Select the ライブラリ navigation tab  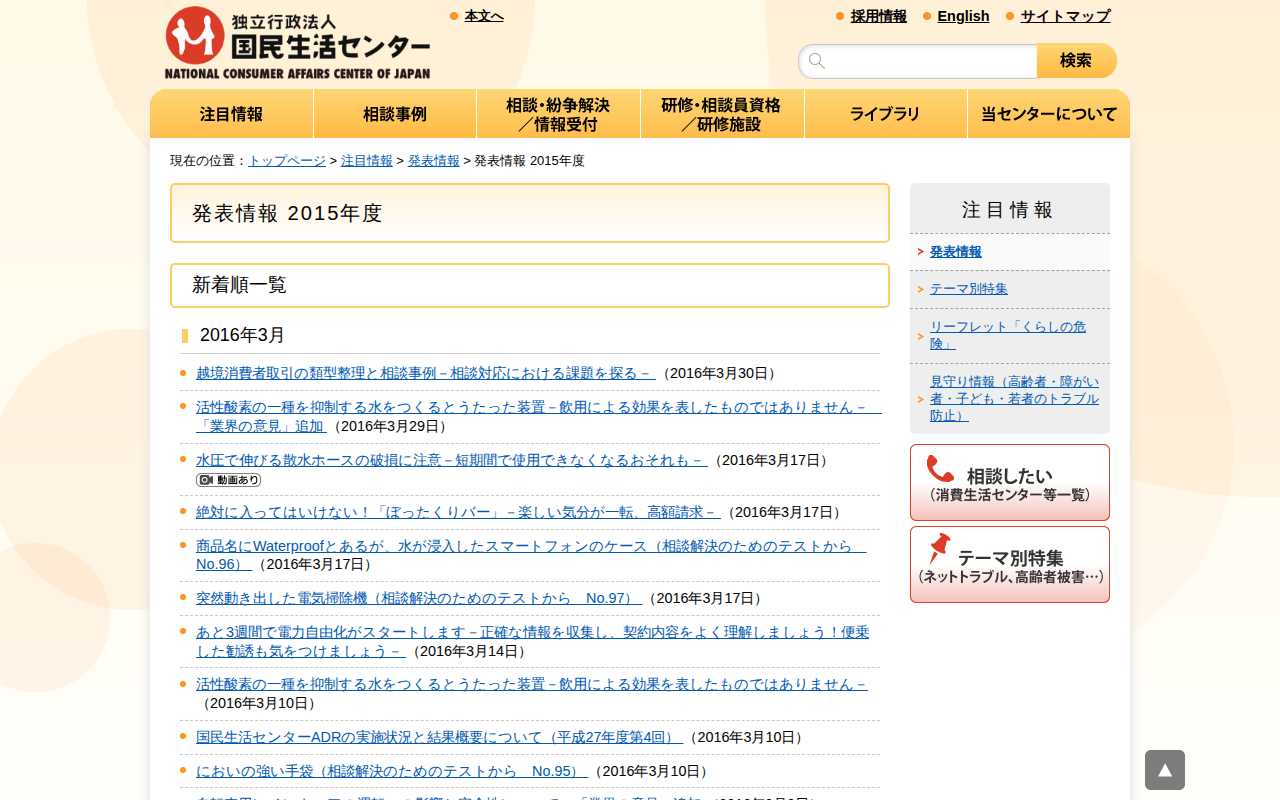tap(885, 114)
